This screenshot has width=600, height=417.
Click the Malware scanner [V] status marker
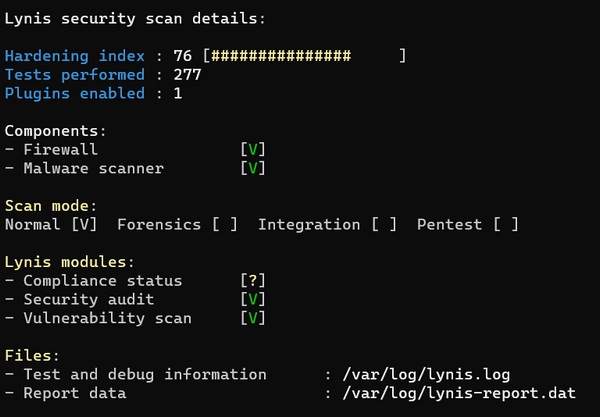pos(253,169)
